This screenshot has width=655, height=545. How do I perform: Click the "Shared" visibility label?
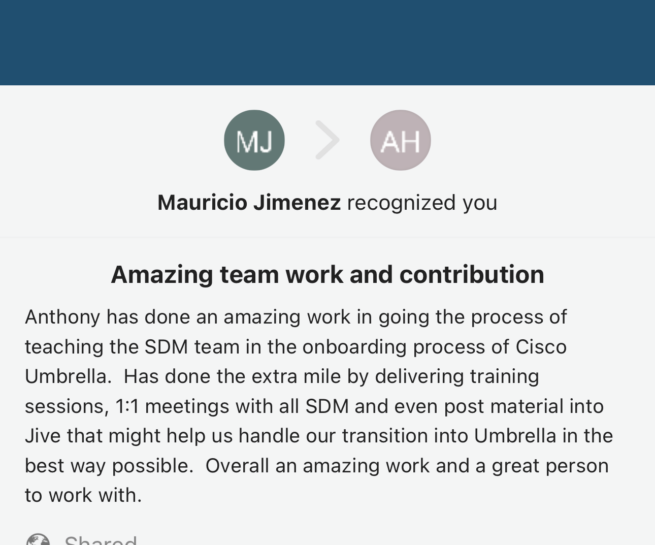[100, 541]
